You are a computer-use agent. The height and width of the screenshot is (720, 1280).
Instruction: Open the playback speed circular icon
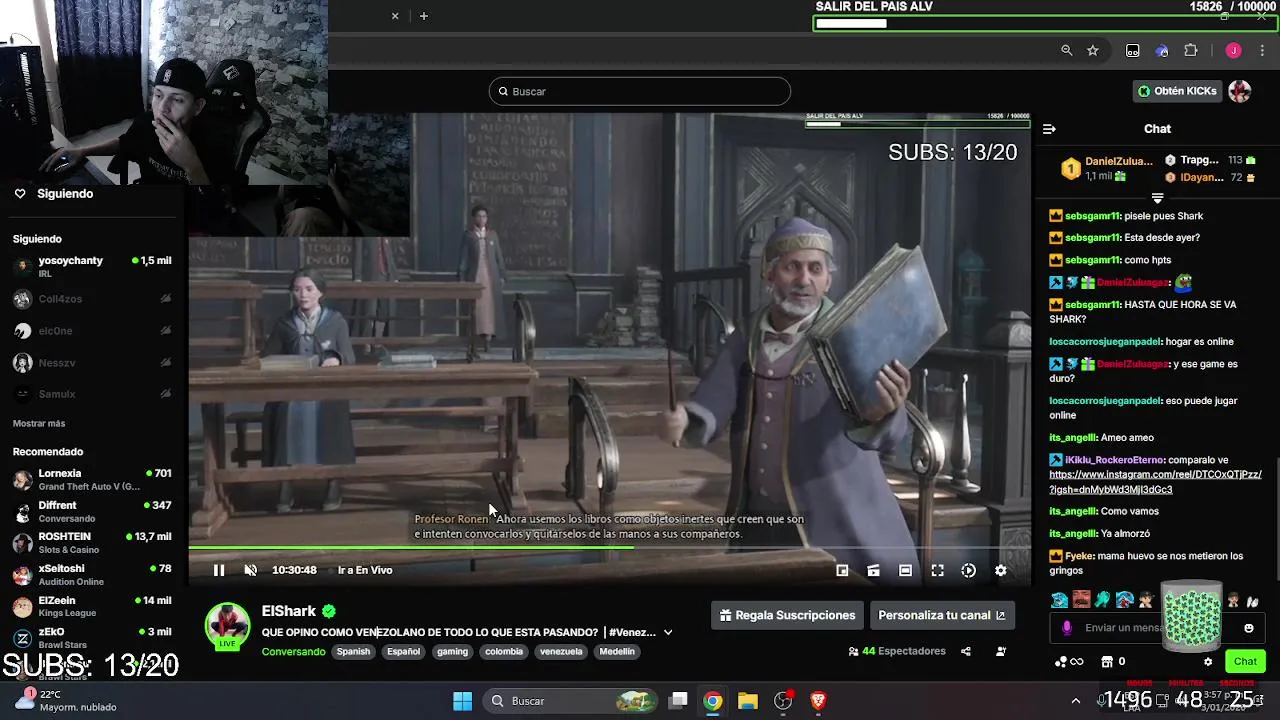(969, 570)
